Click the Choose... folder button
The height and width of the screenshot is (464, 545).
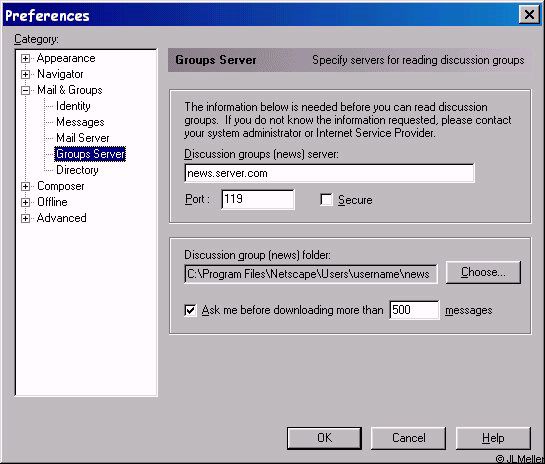[x=483, y=272]
